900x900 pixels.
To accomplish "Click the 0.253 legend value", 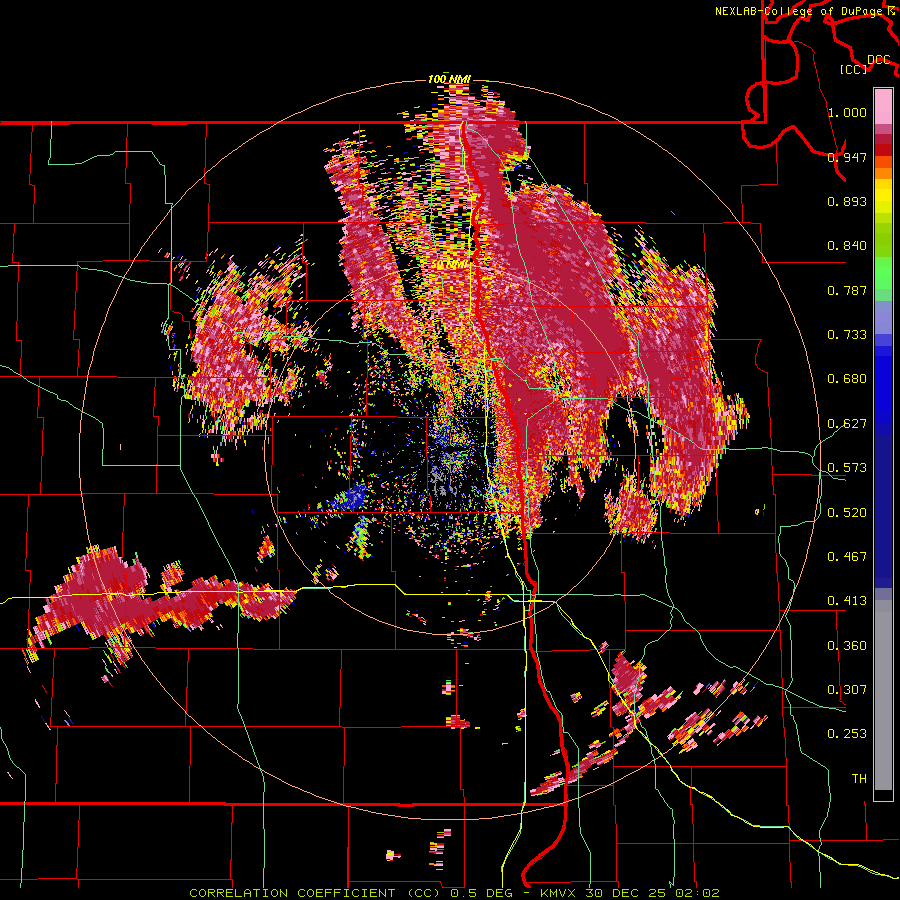I will coord(847,734).
